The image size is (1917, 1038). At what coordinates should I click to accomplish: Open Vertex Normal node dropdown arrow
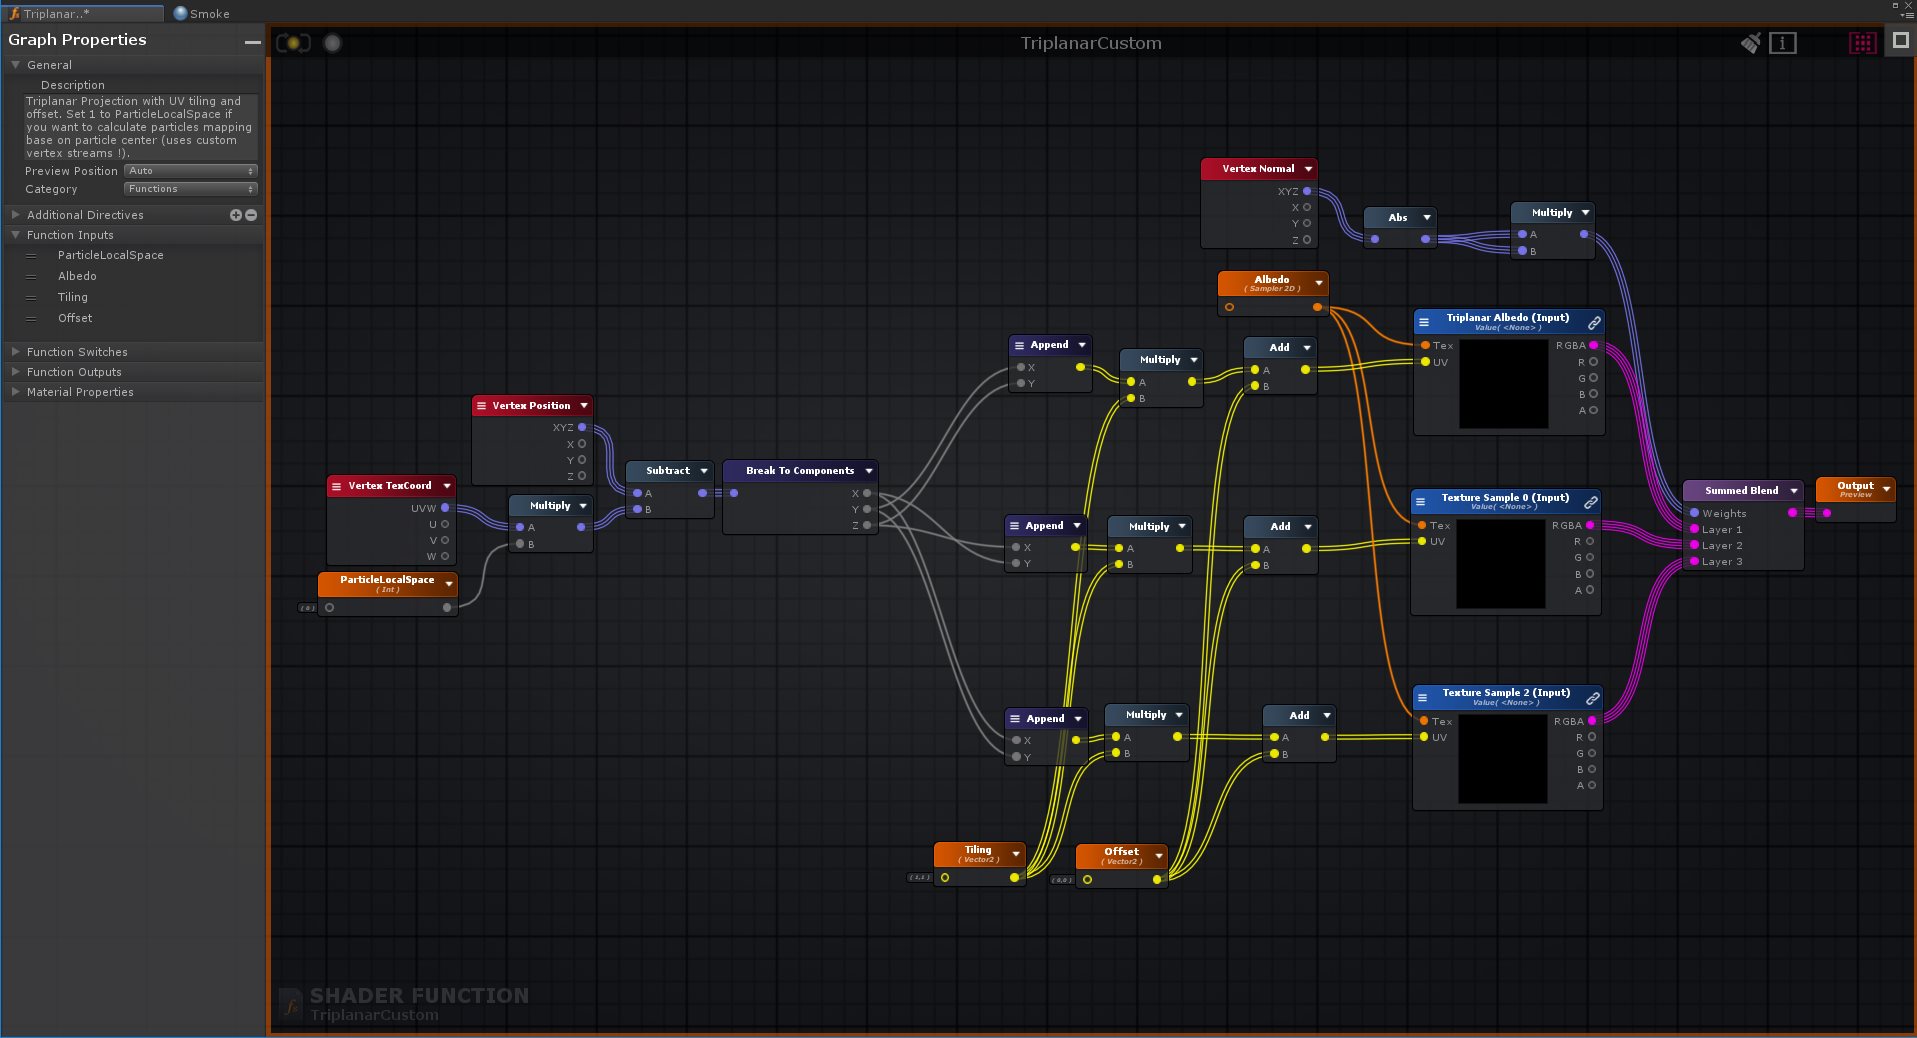click(x=1308, y=169)
